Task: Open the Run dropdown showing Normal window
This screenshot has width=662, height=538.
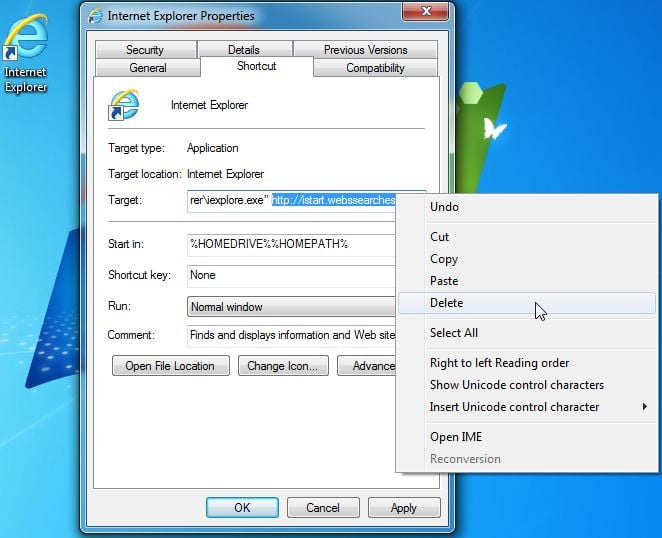Action: point(291,307)
